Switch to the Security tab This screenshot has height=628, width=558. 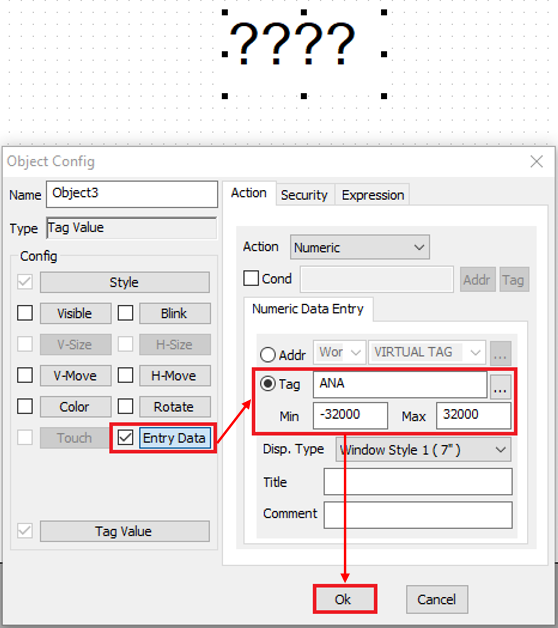tap(304, 195)
